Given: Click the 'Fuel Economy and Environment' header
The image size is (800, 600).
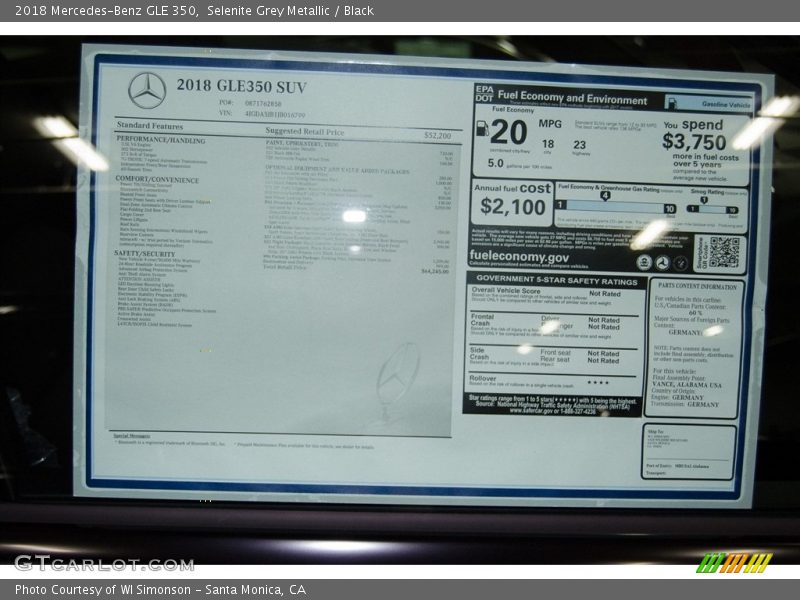Looking at the screenshot, I should (572, 97).
